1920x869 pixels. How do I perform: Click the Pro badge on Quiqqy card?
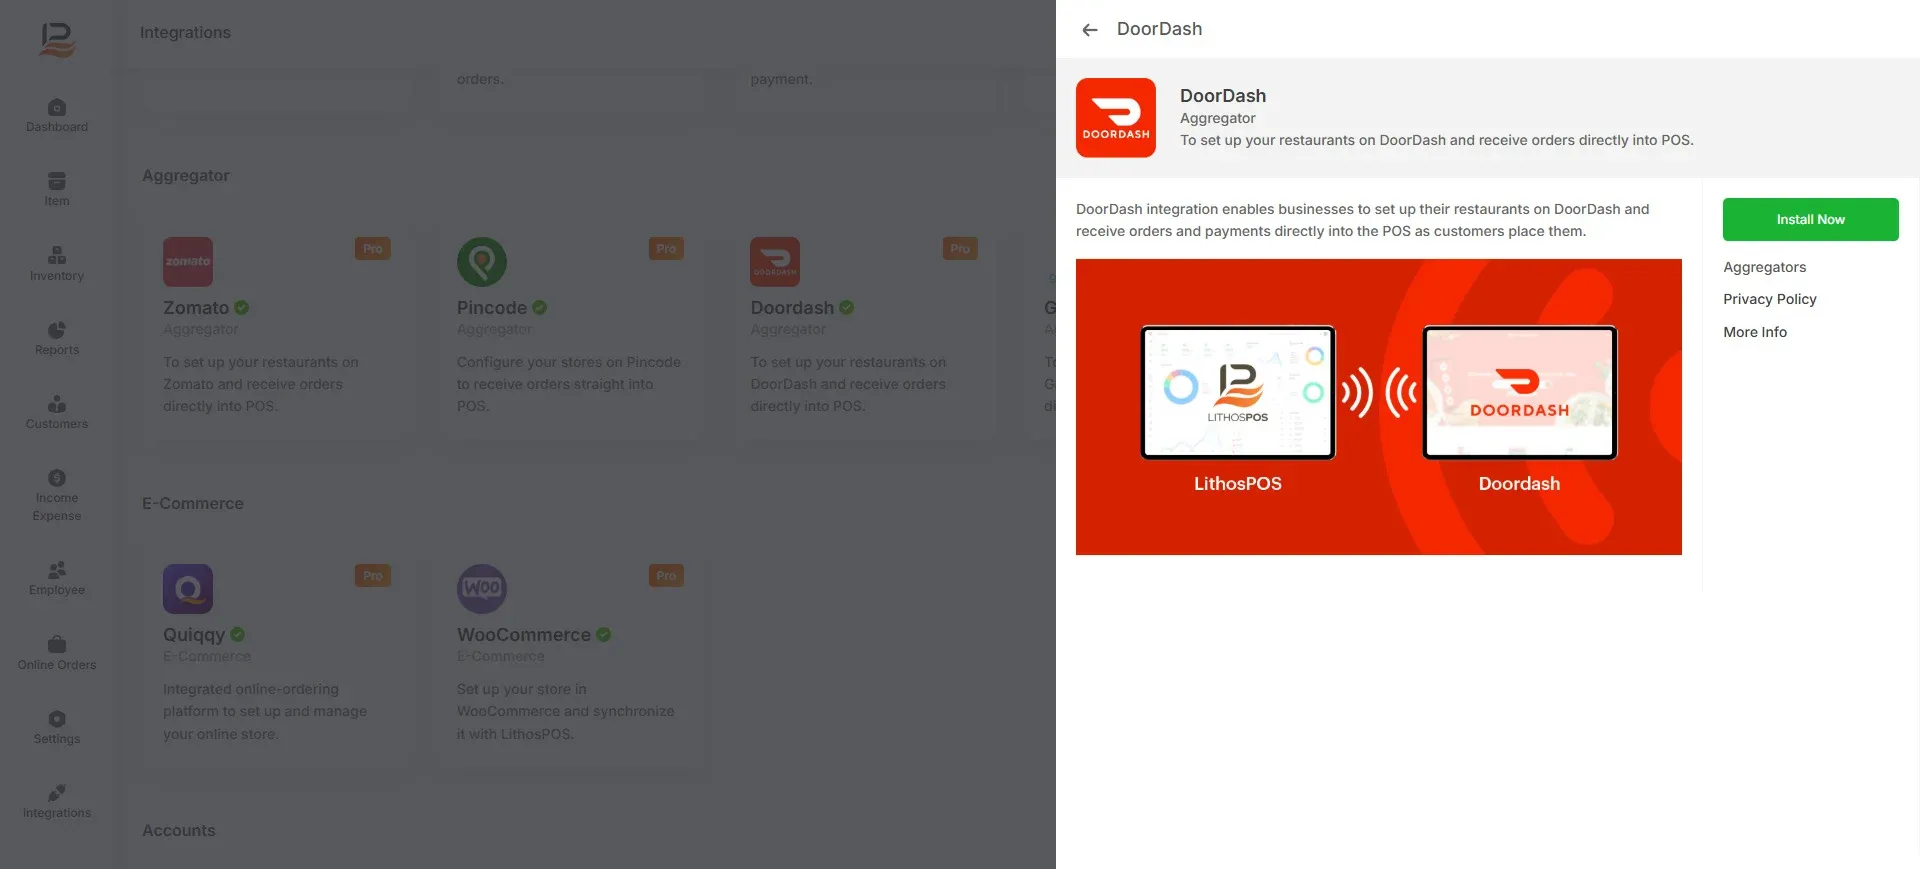[373, 576]
